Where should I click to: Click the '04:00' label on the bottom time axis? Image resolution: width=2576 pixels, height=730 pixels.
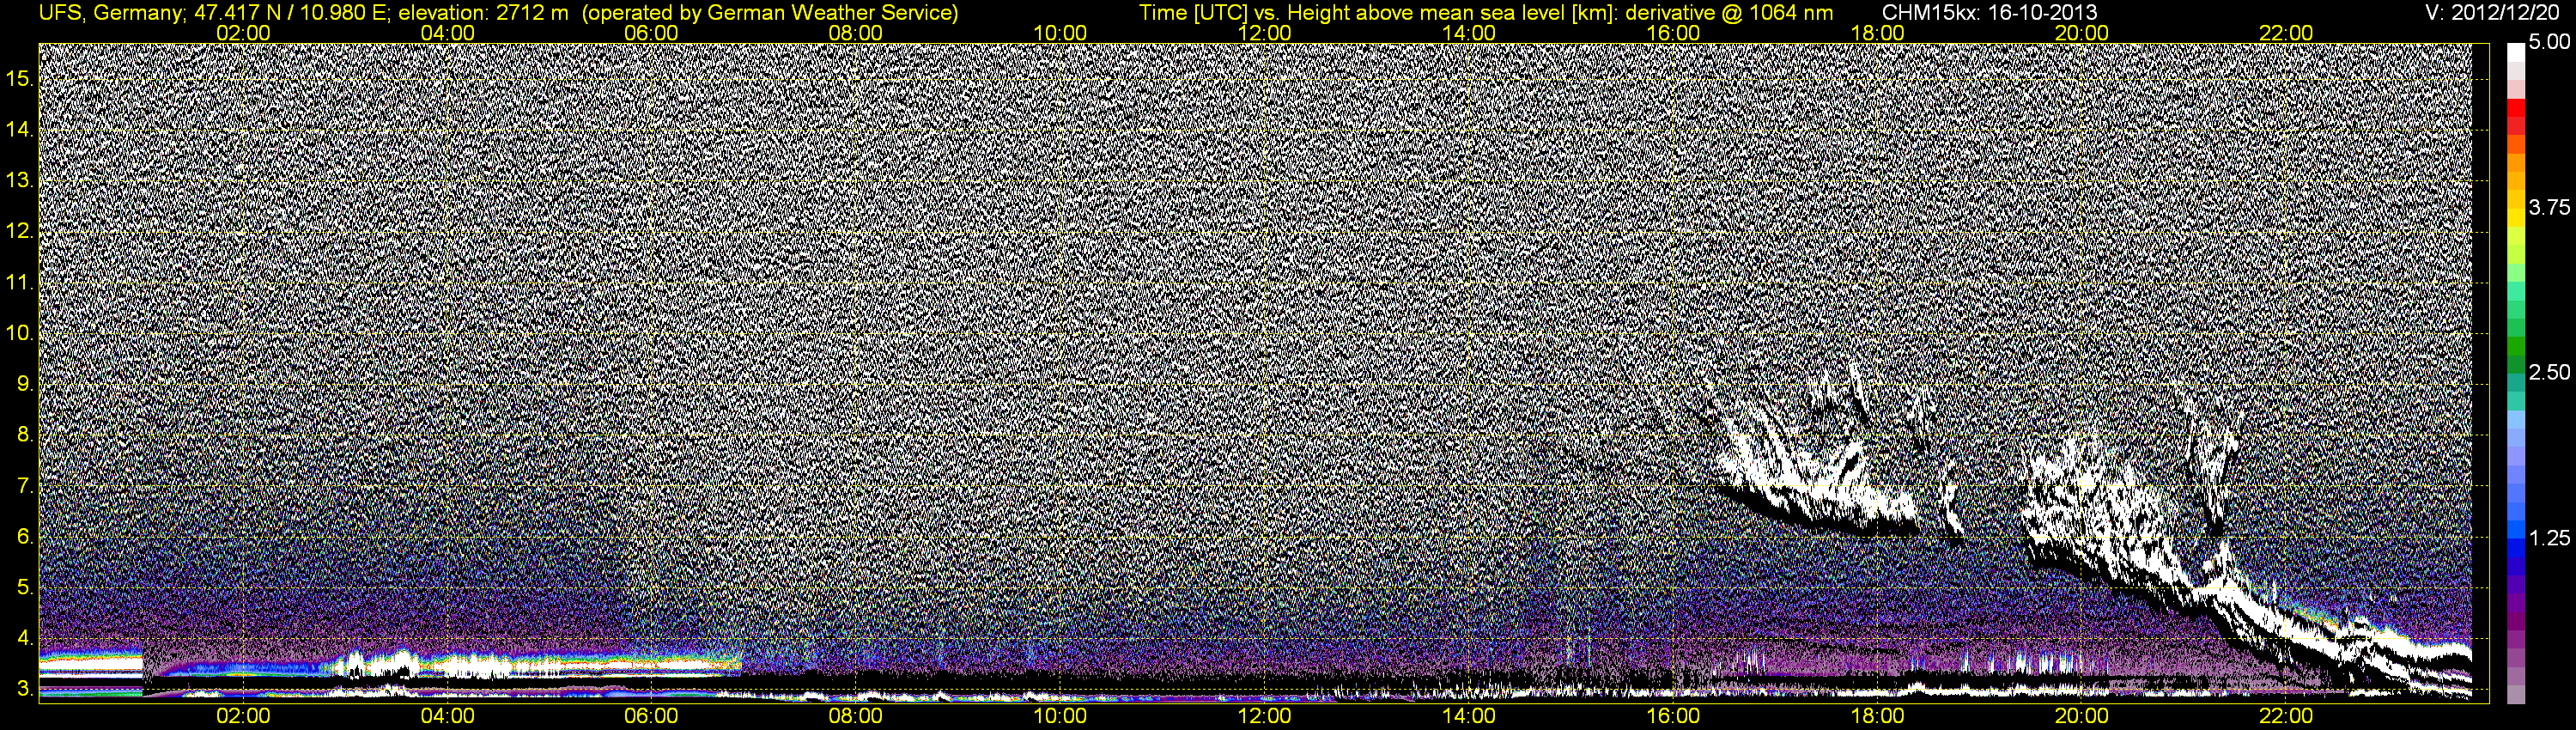pyautogui.click(x=447, y=716)
